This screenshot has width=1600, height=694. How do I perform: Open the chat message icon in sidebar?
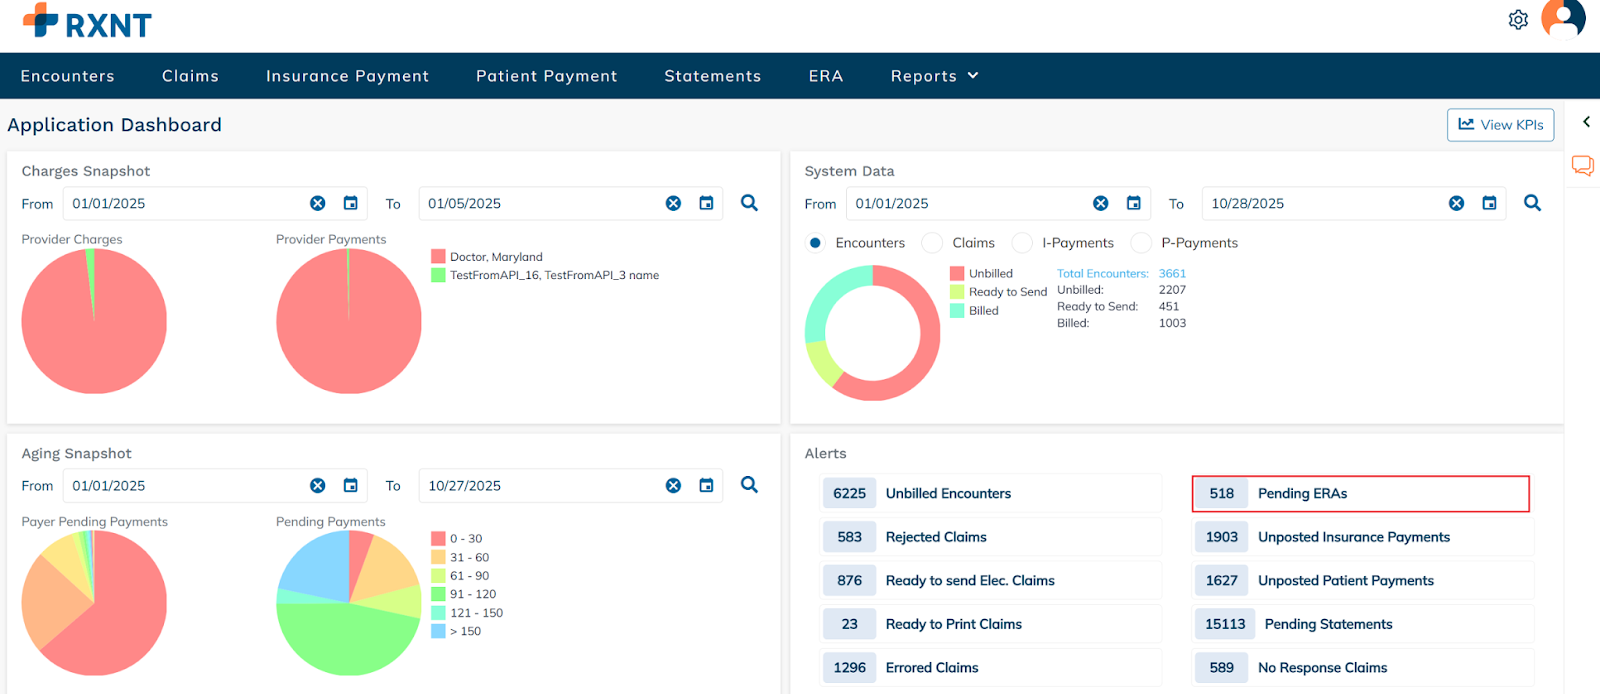[x=1582, y=165]
